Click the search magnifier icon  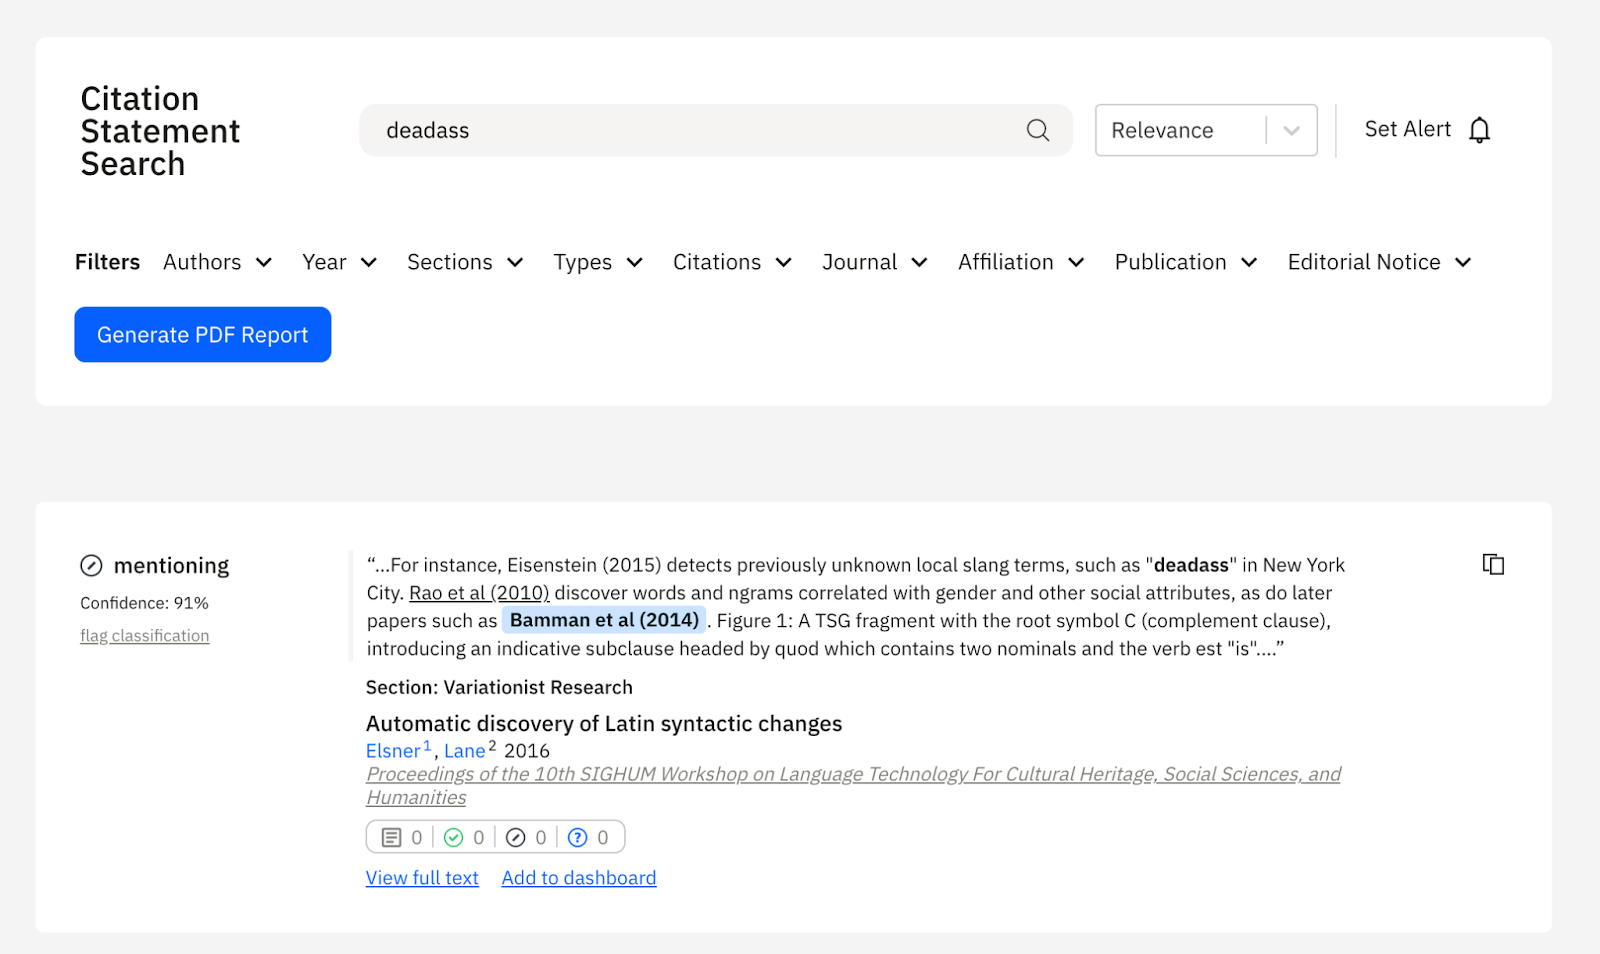click(x=1037, y=130)
